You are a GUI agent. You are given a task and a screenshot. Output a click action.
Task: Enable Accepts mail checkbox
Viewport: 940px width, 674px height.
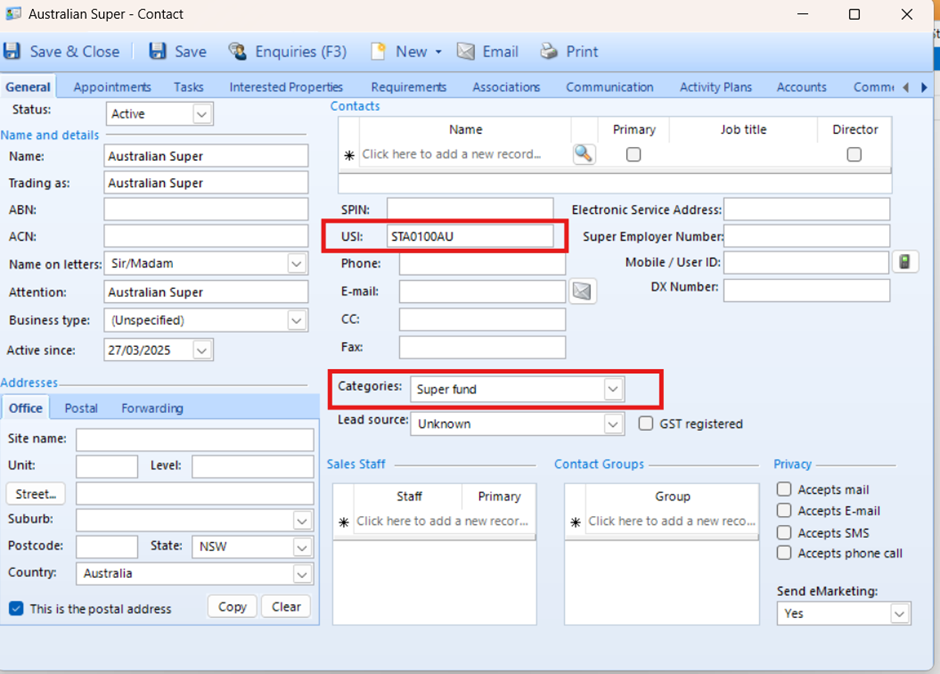pos(784,489)
